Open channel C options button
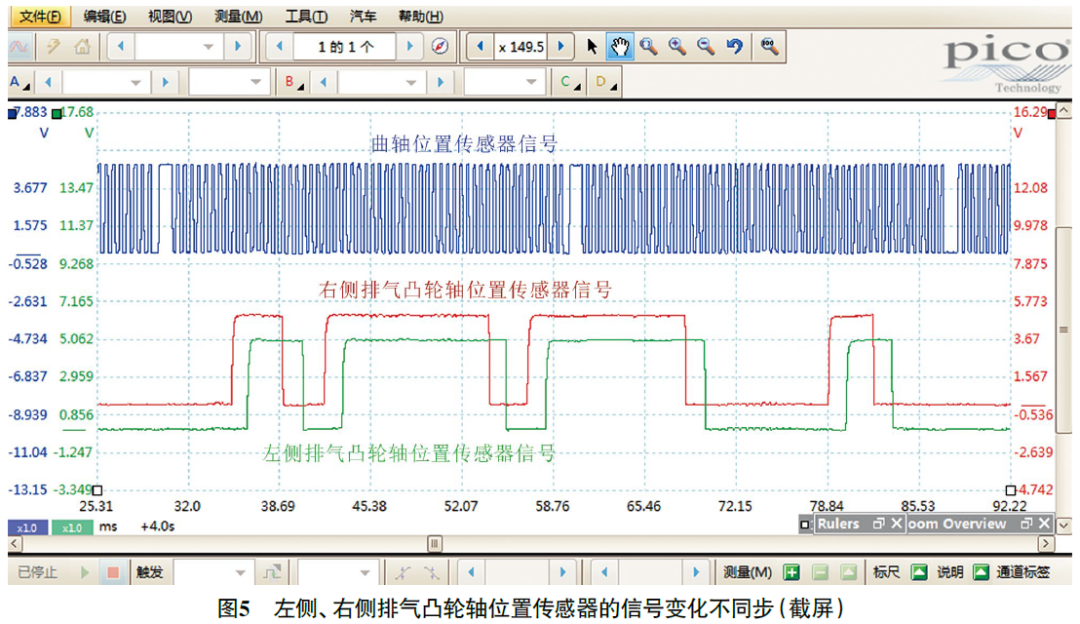 (569, 83)
